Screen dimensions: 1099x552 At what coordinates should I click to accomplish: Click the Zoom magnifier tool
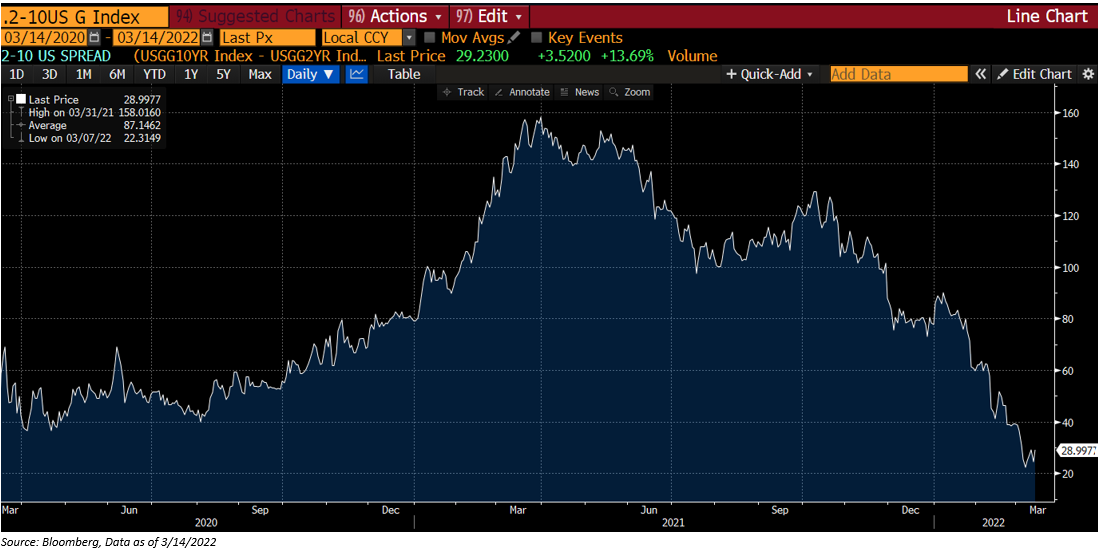tap(630, 92)
